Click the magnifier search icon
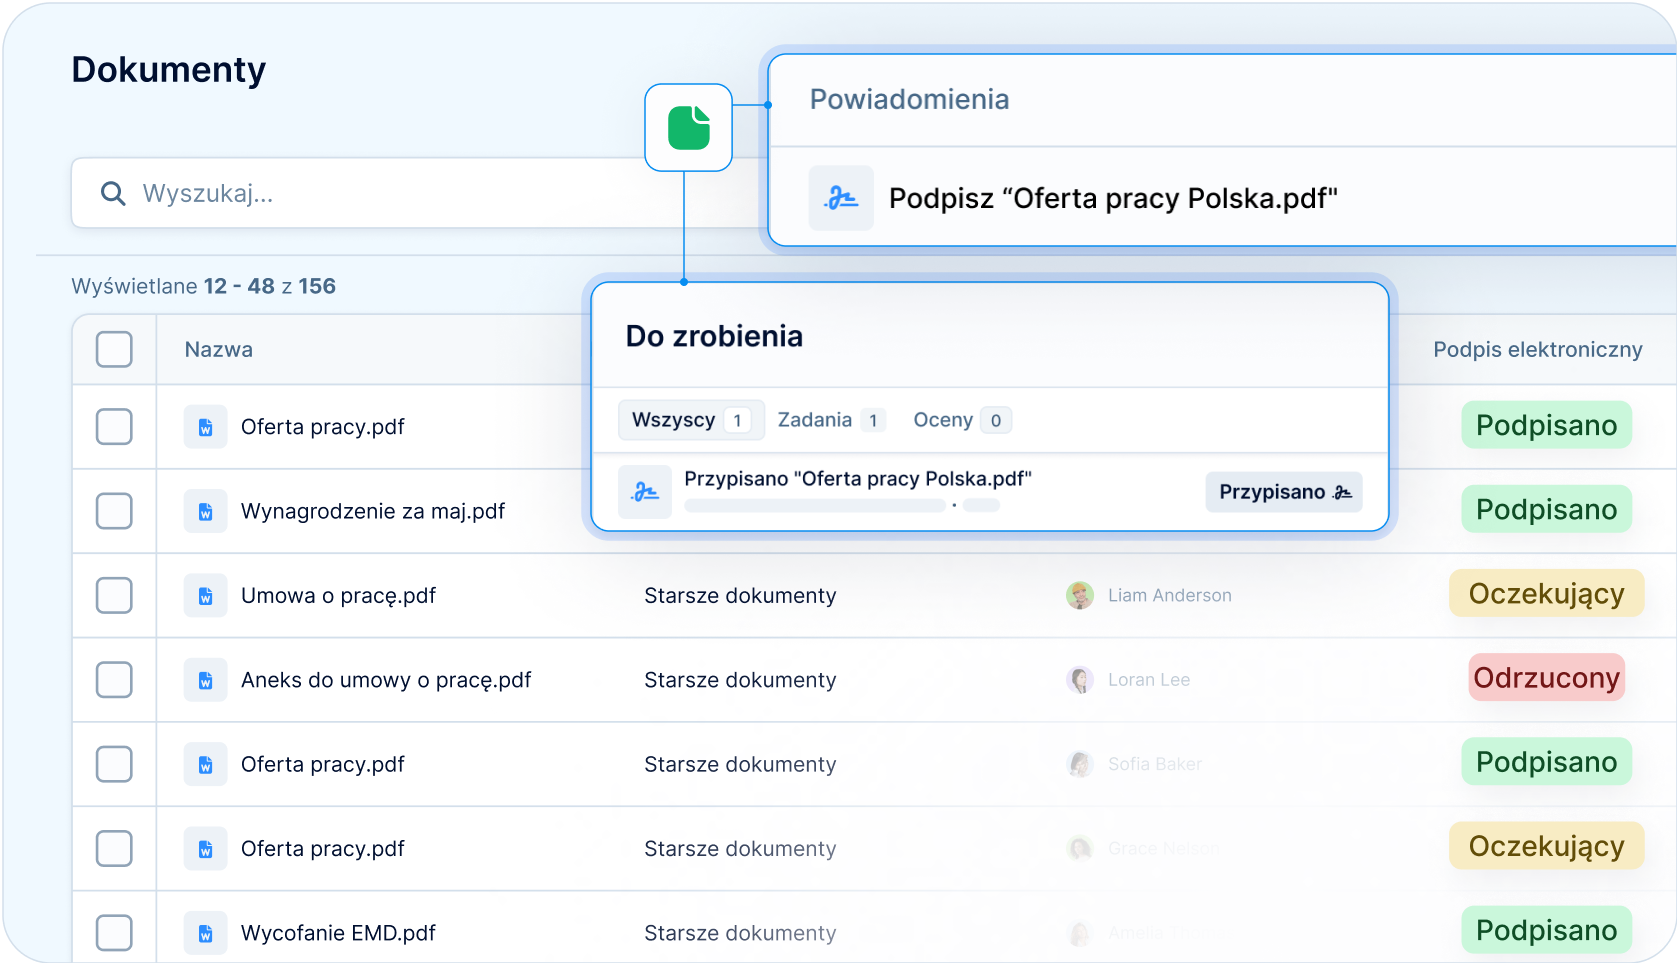 tap(114, 193)
